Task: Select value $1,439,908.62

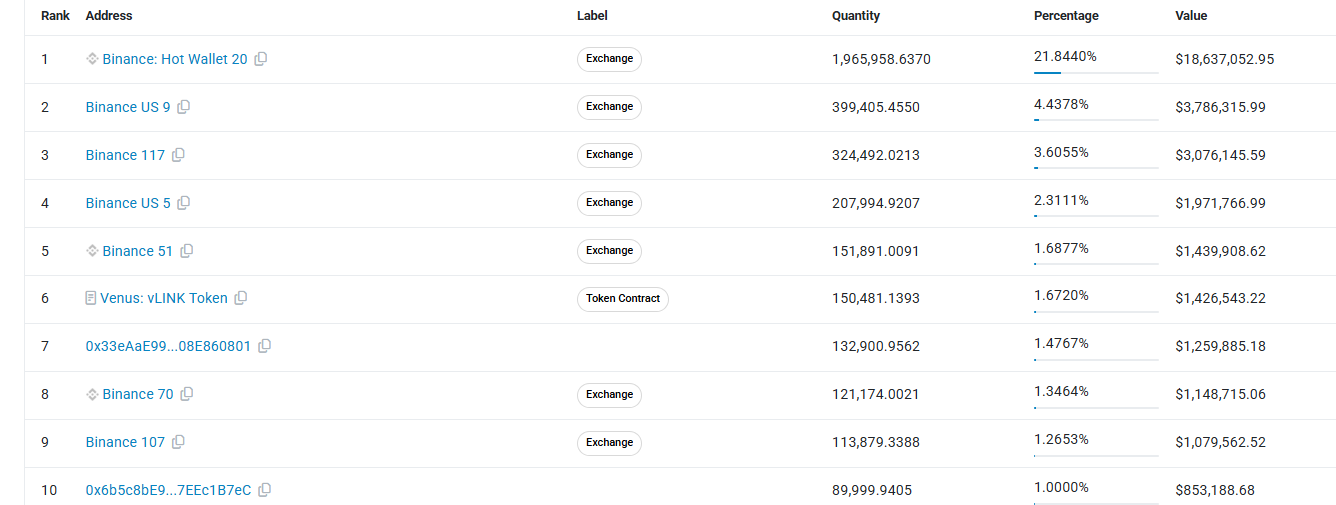Action: pyautogui.click(x=1221, y=251)
